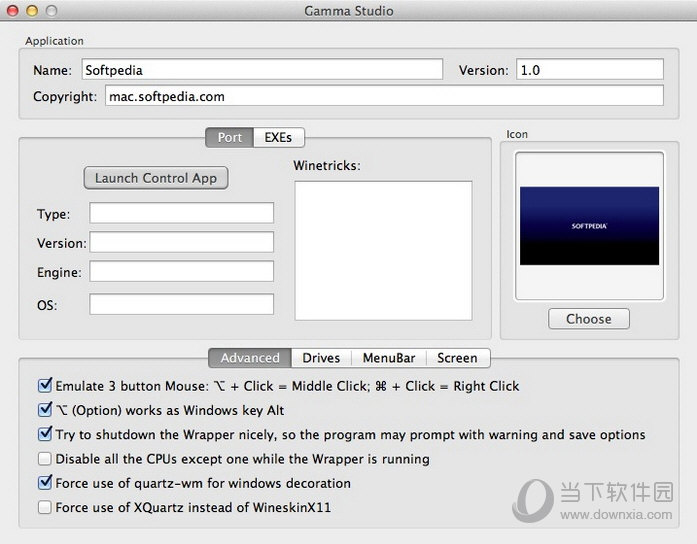
Task: Uncheck Option works as Windows key Alt
Action: (45, 409)
